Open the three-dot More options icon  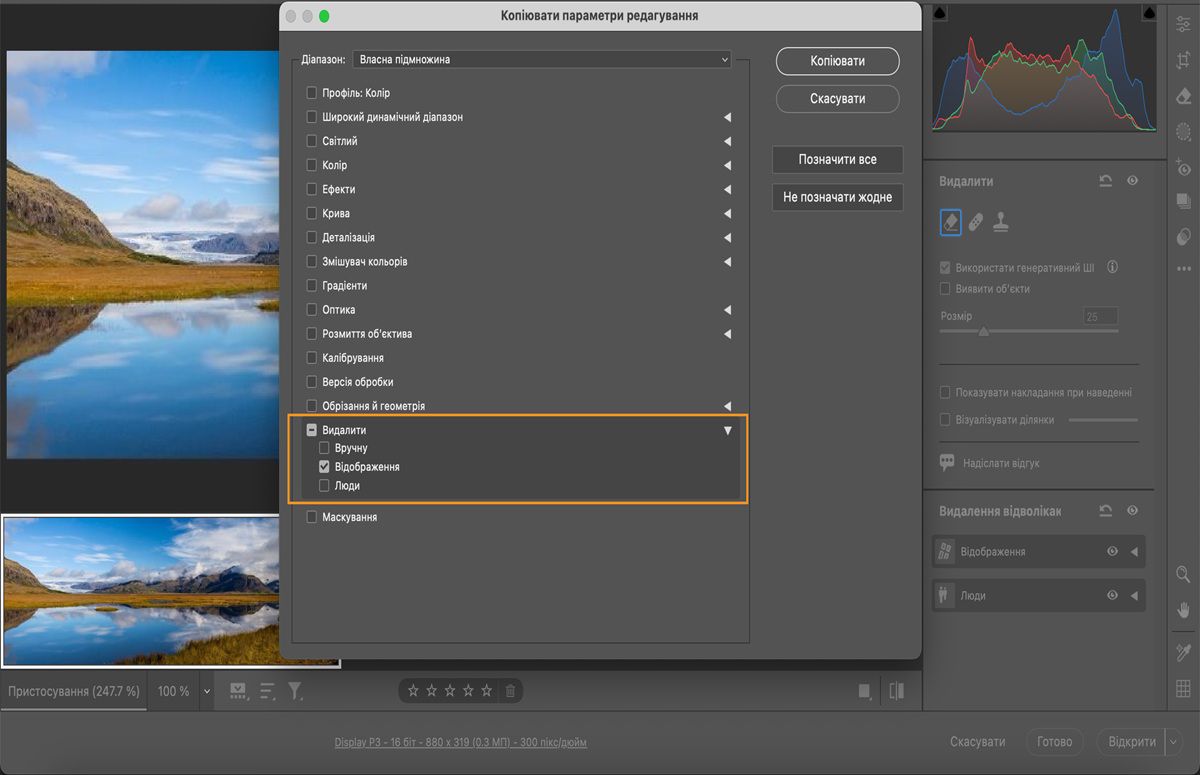pyautogui.click(x=1183, y=268)
